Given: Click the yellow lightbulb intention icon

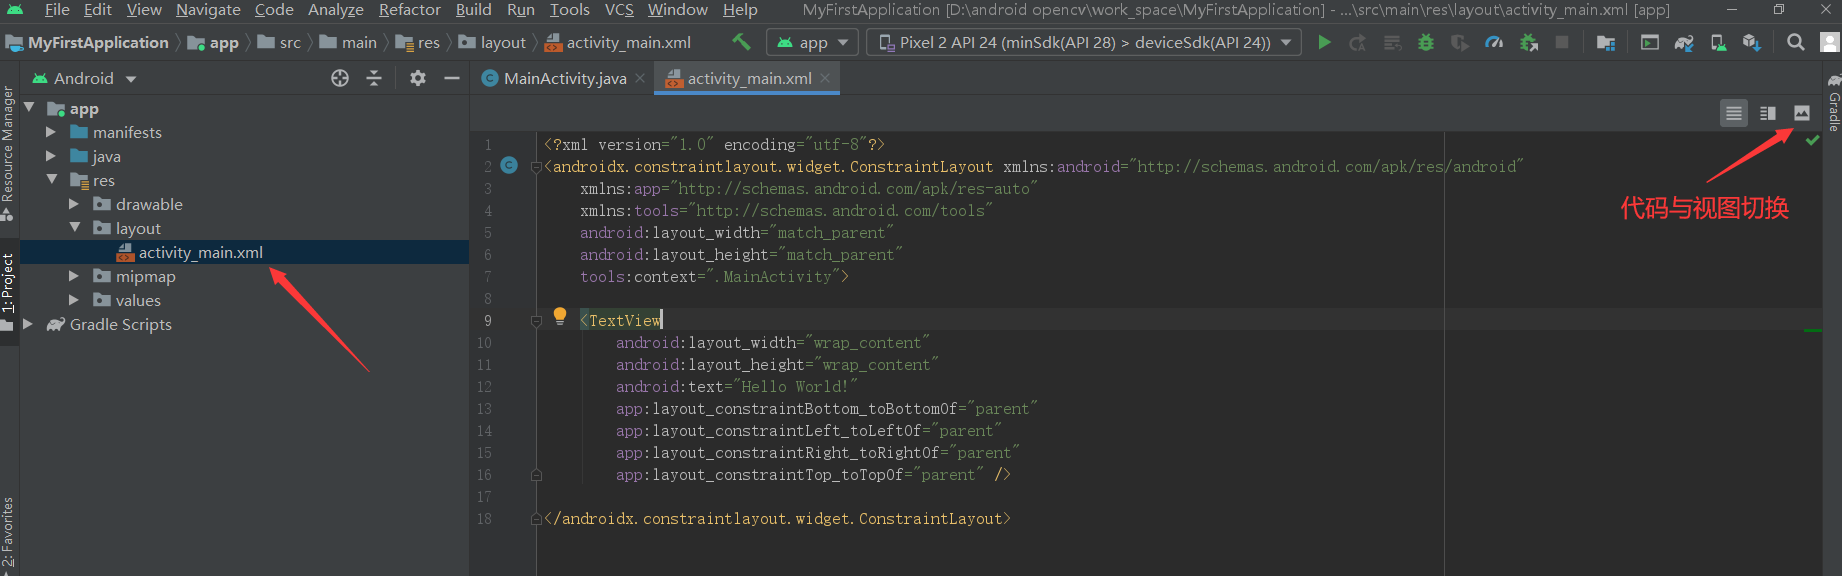Looking at the screenshot, I should (x=560, y=317).
